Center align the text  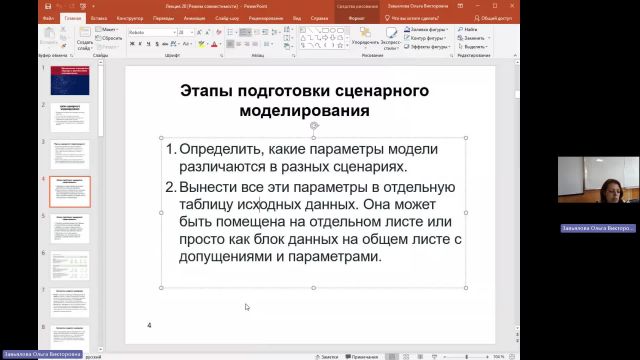[x=238, y=44]
